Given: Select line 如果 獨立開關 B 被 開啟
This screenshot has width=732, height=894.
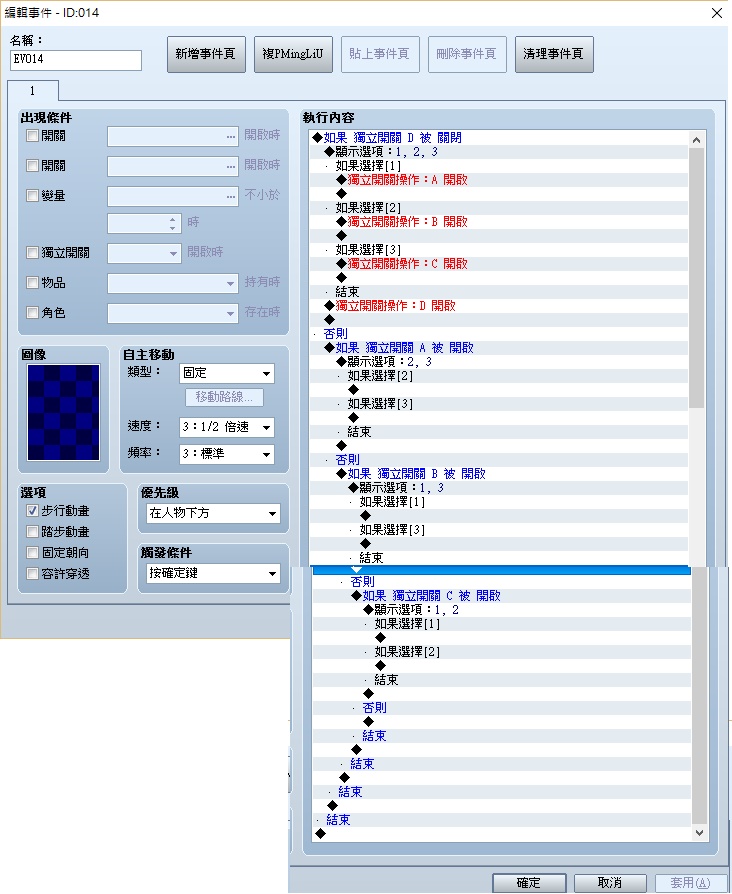Looking at the screenshot, I should (x=499, y=473).
